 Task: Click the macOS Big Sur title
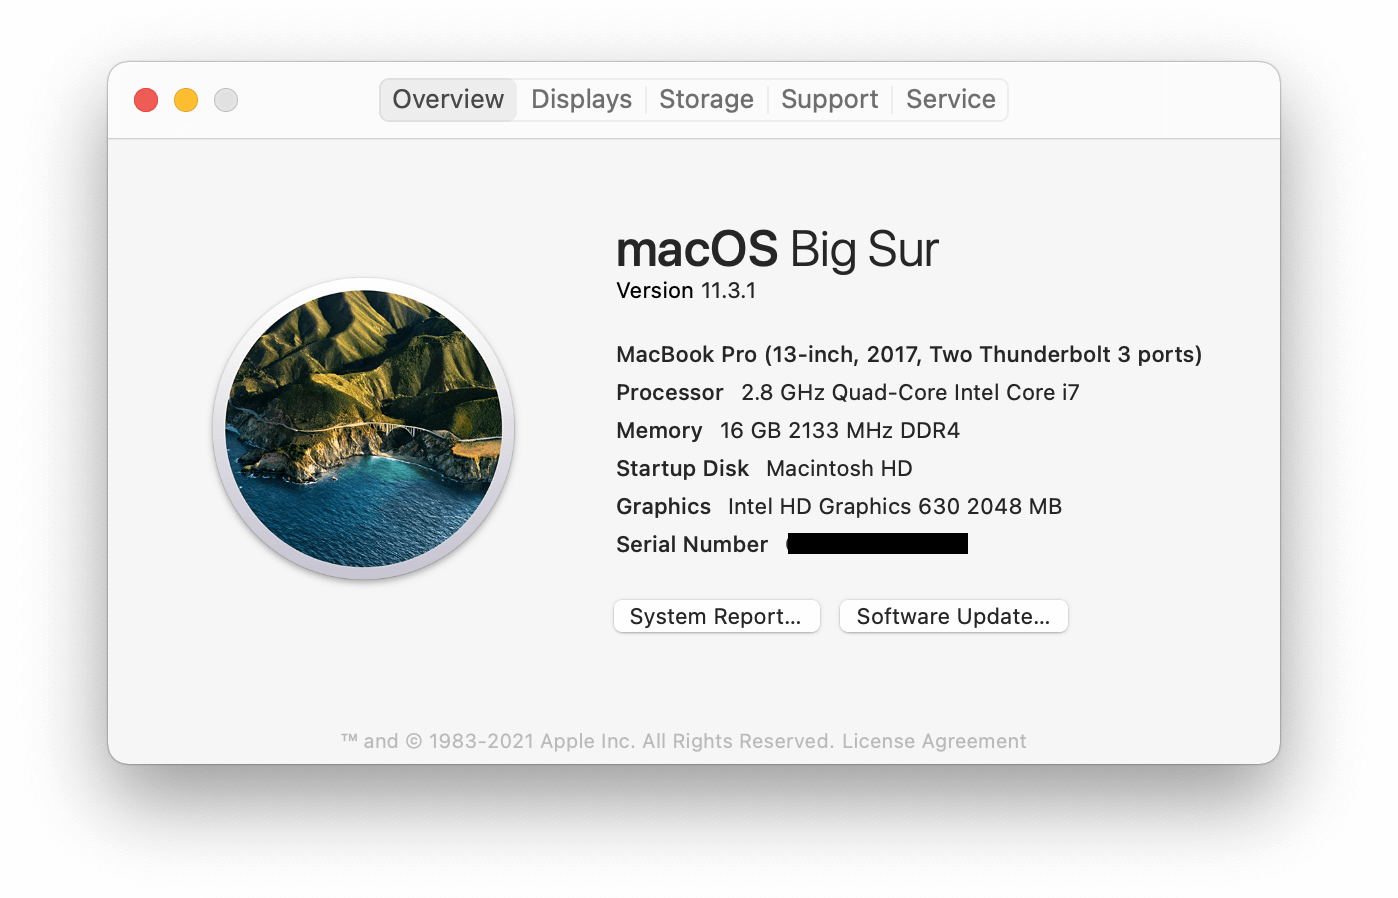tap(777, 250)
